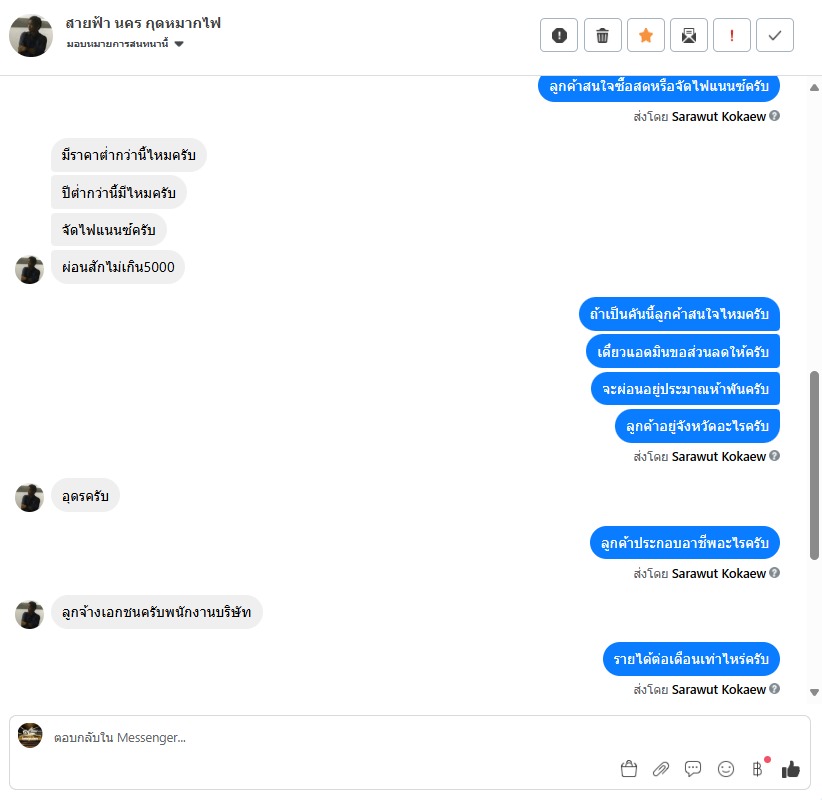Open the emoji picker smiley icon
Viewport: 822px width, 800px height.
pyautogui.click(x=726, y=769)
